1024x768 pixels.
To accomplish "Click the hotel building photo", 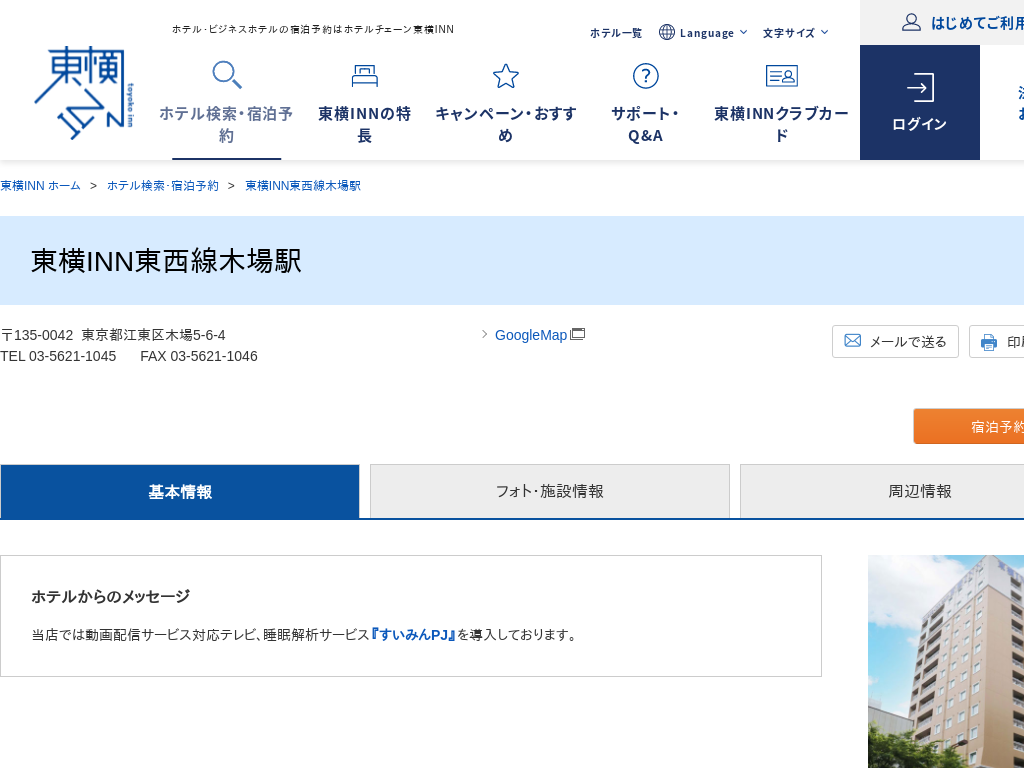I will point(946,662).
